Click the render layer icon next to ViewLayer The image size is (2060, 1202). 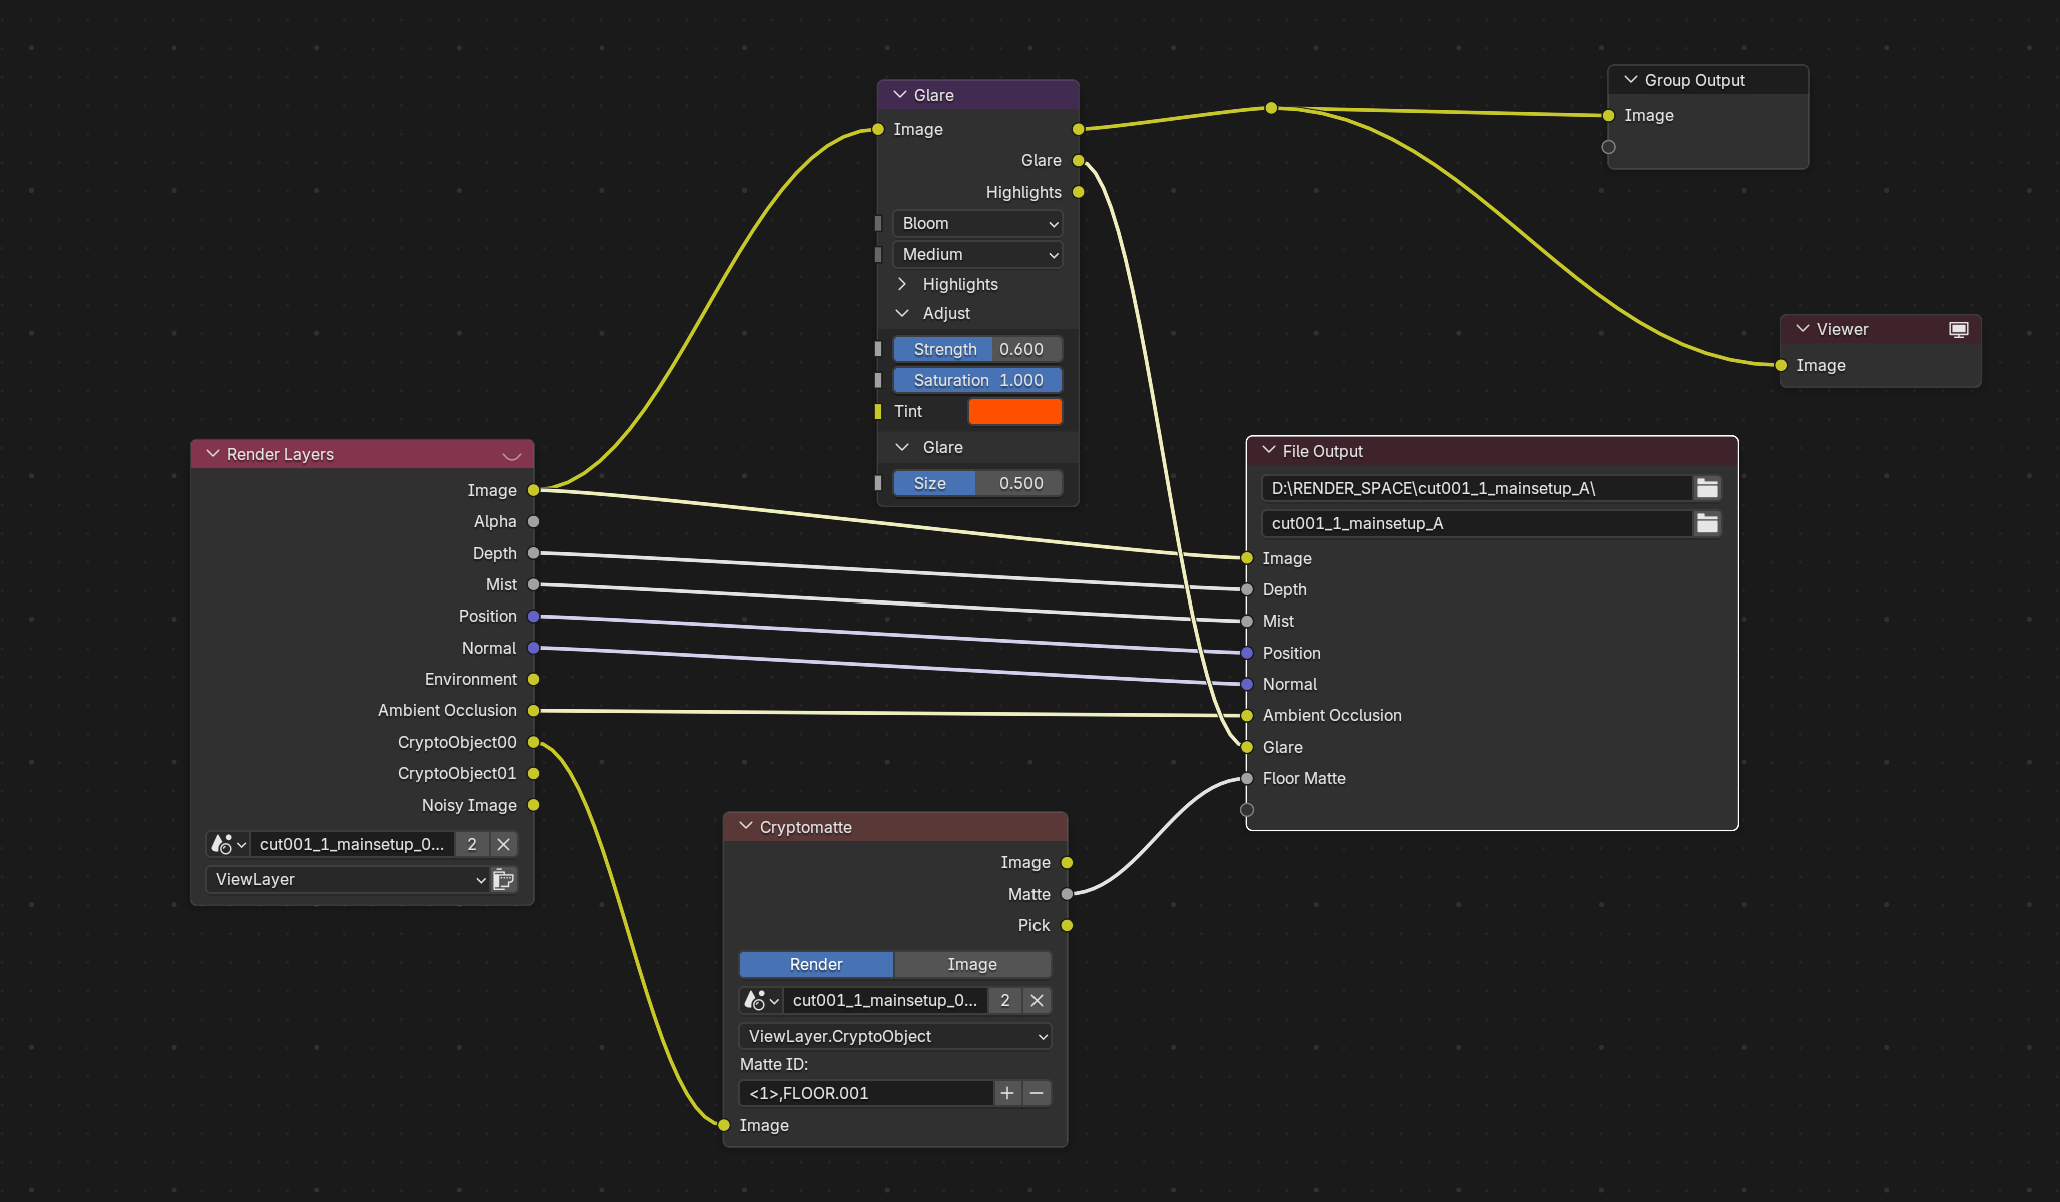[x=504, y=879]
